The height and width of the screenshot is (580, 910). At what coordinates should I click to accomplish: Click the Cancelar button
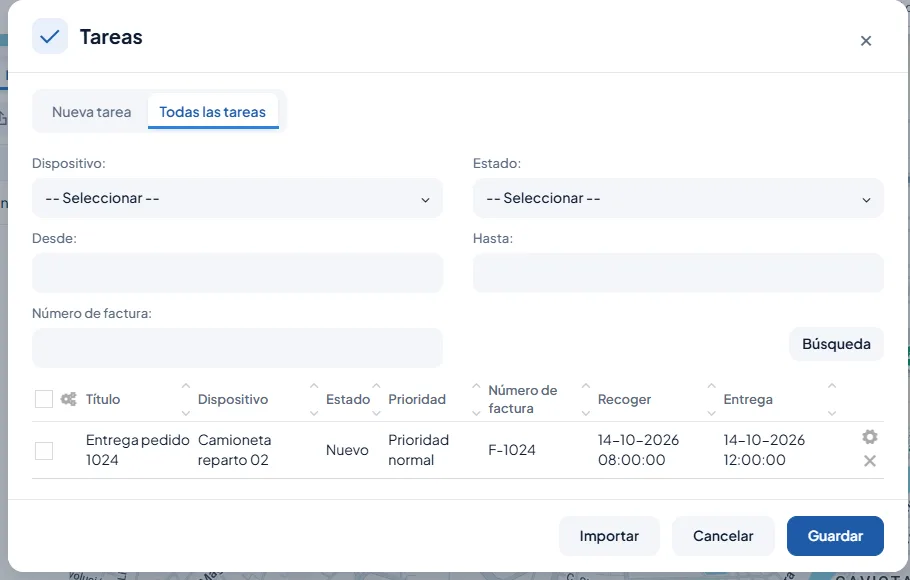(723, 536)
